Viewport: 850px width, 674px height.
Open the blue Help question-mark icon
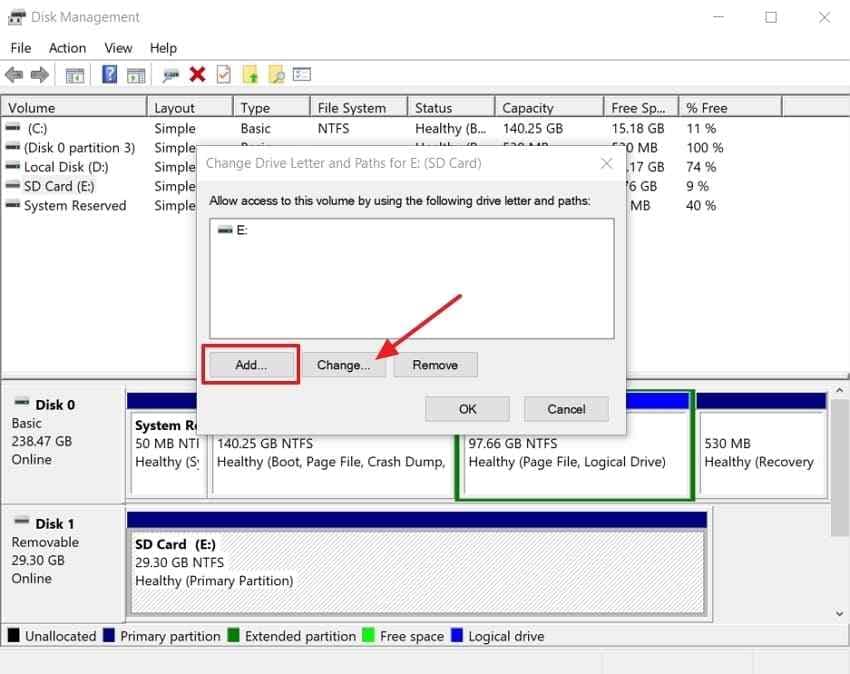point(110,74)
